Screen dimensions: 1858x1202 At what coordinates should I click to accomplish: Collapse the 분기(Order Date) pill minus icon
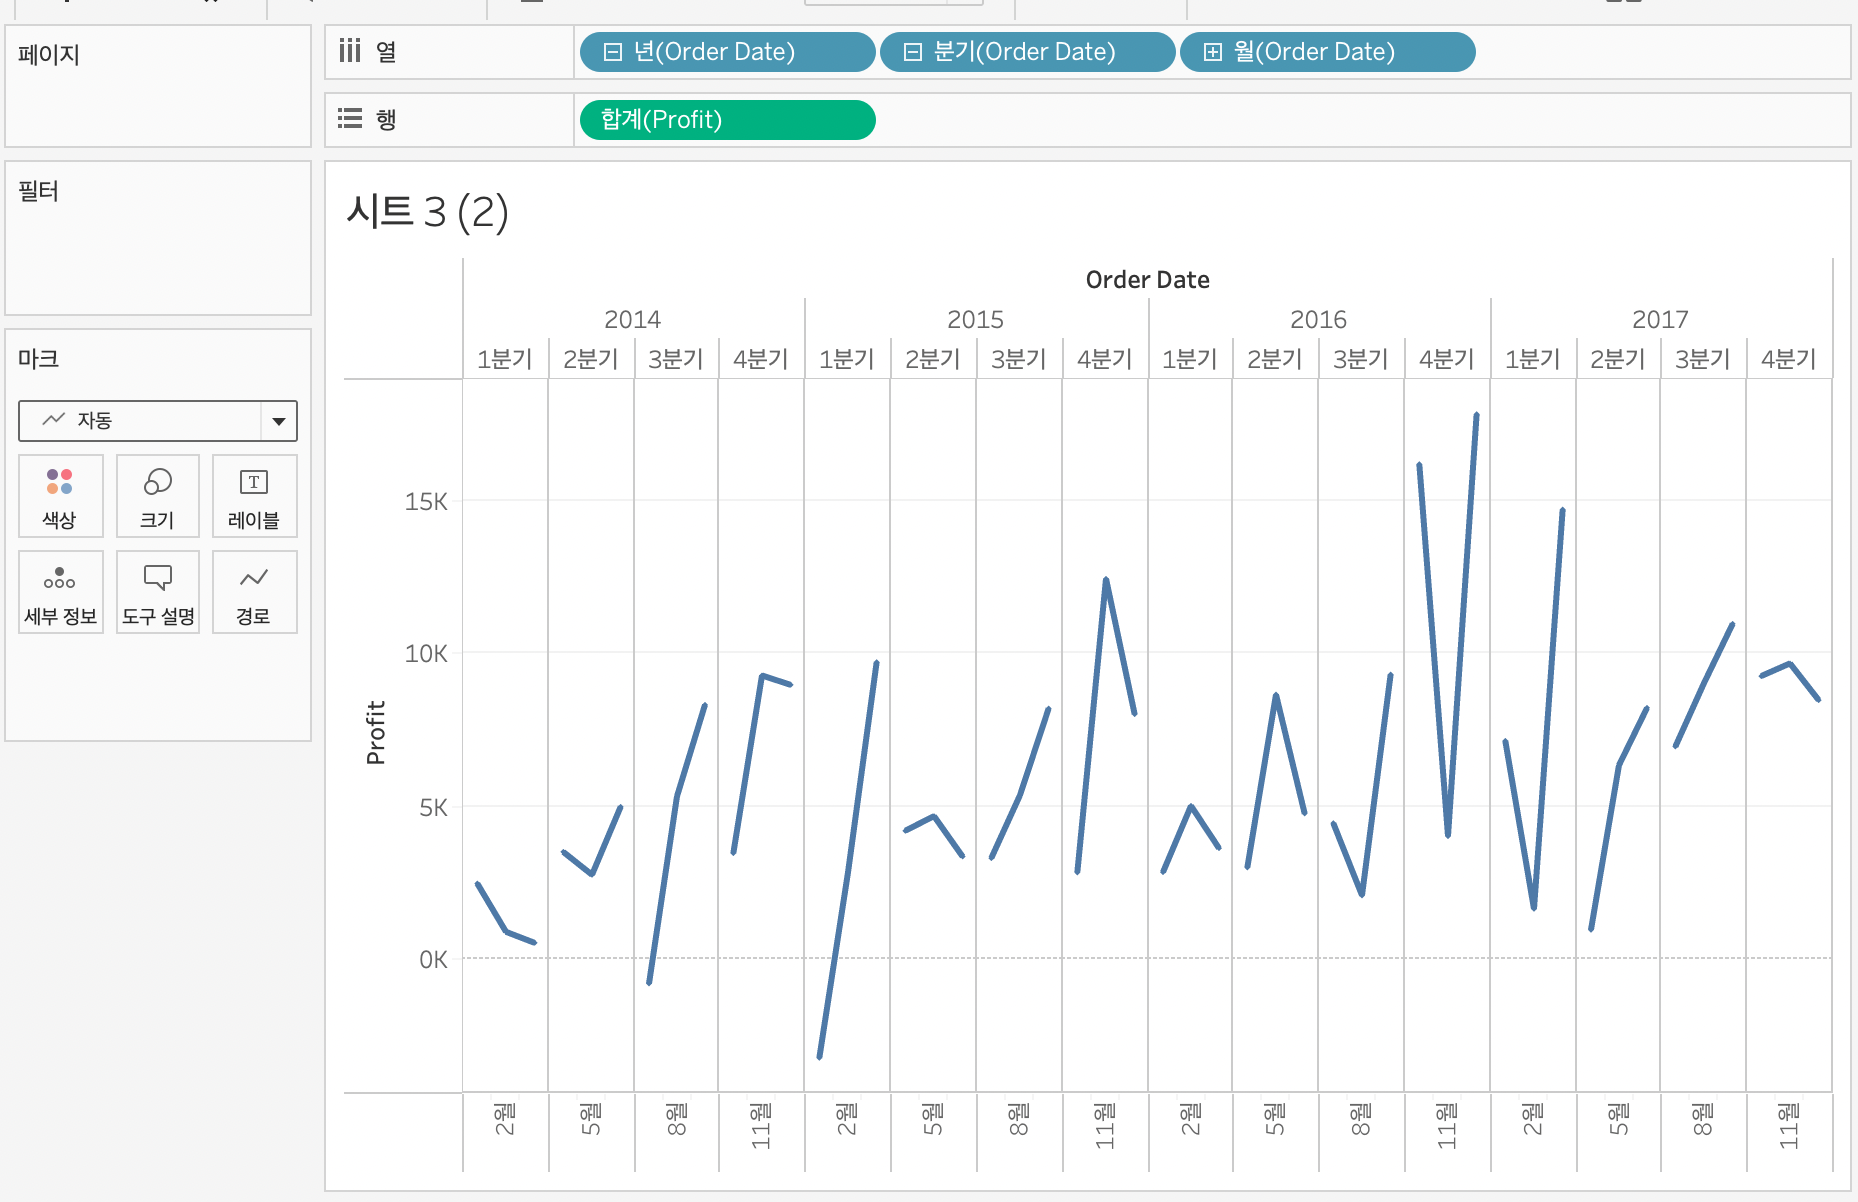pos(912,52)
